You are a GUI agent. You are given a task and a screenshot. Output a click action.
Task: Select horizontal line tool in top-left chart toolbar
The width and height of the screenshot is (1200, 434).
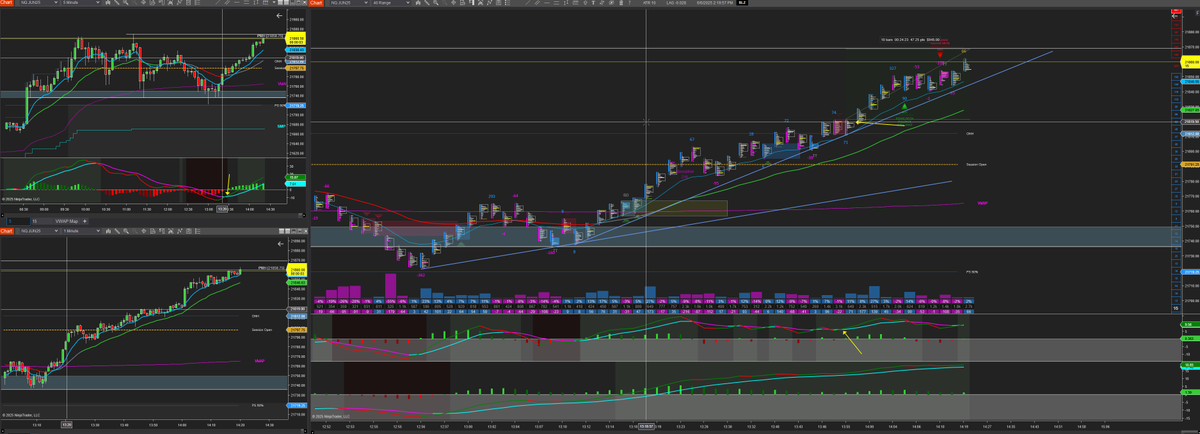[x=236, y=4]
